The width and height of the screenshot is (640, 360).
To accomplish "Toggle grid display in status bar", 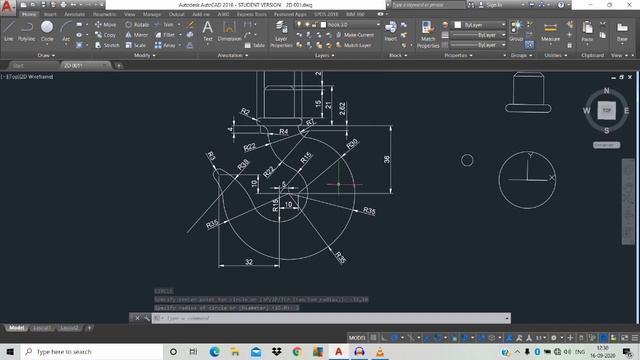I will pyautogui.click(x=373, y=338).
